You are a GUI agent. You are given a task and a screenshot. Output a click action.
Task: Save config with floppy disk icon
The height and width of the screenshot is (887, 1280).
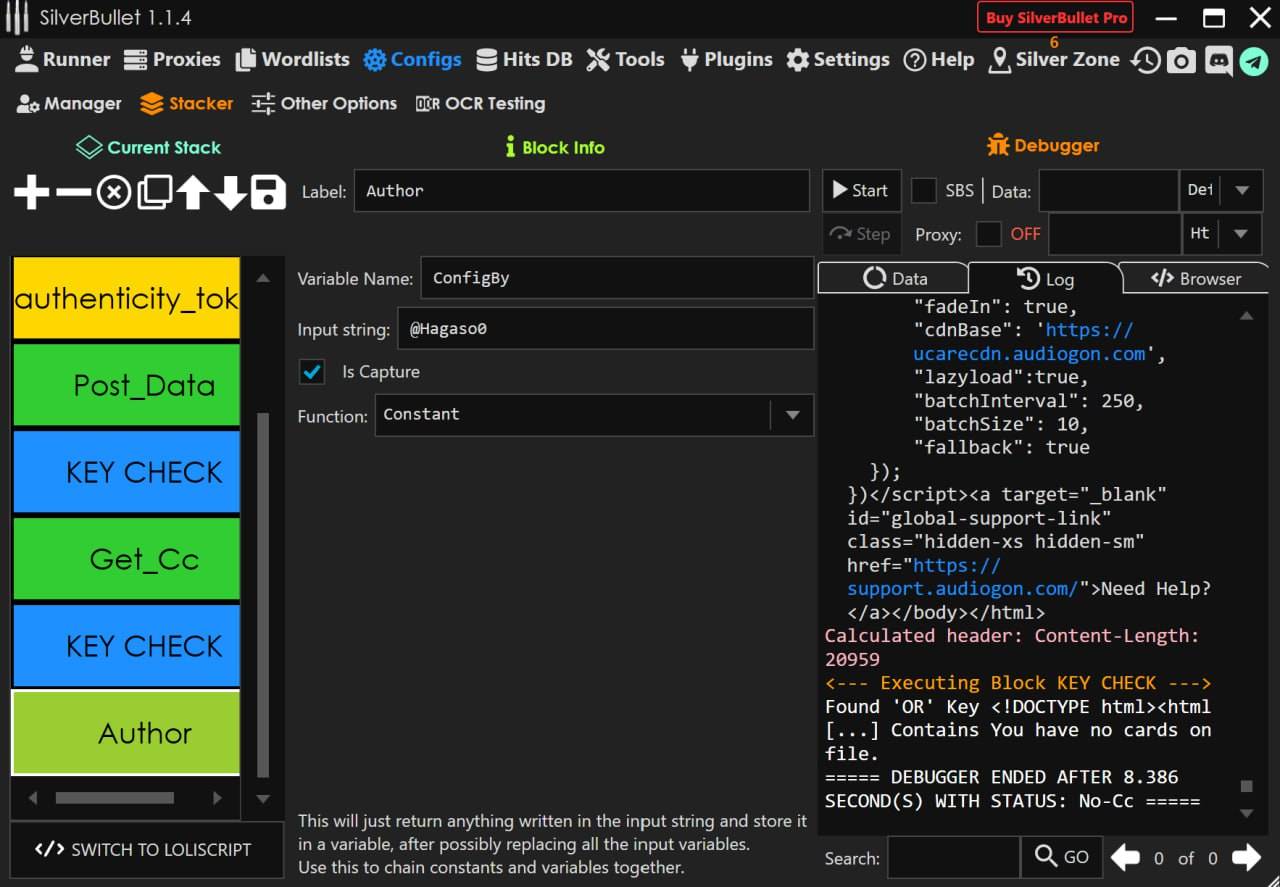[268, 192]
